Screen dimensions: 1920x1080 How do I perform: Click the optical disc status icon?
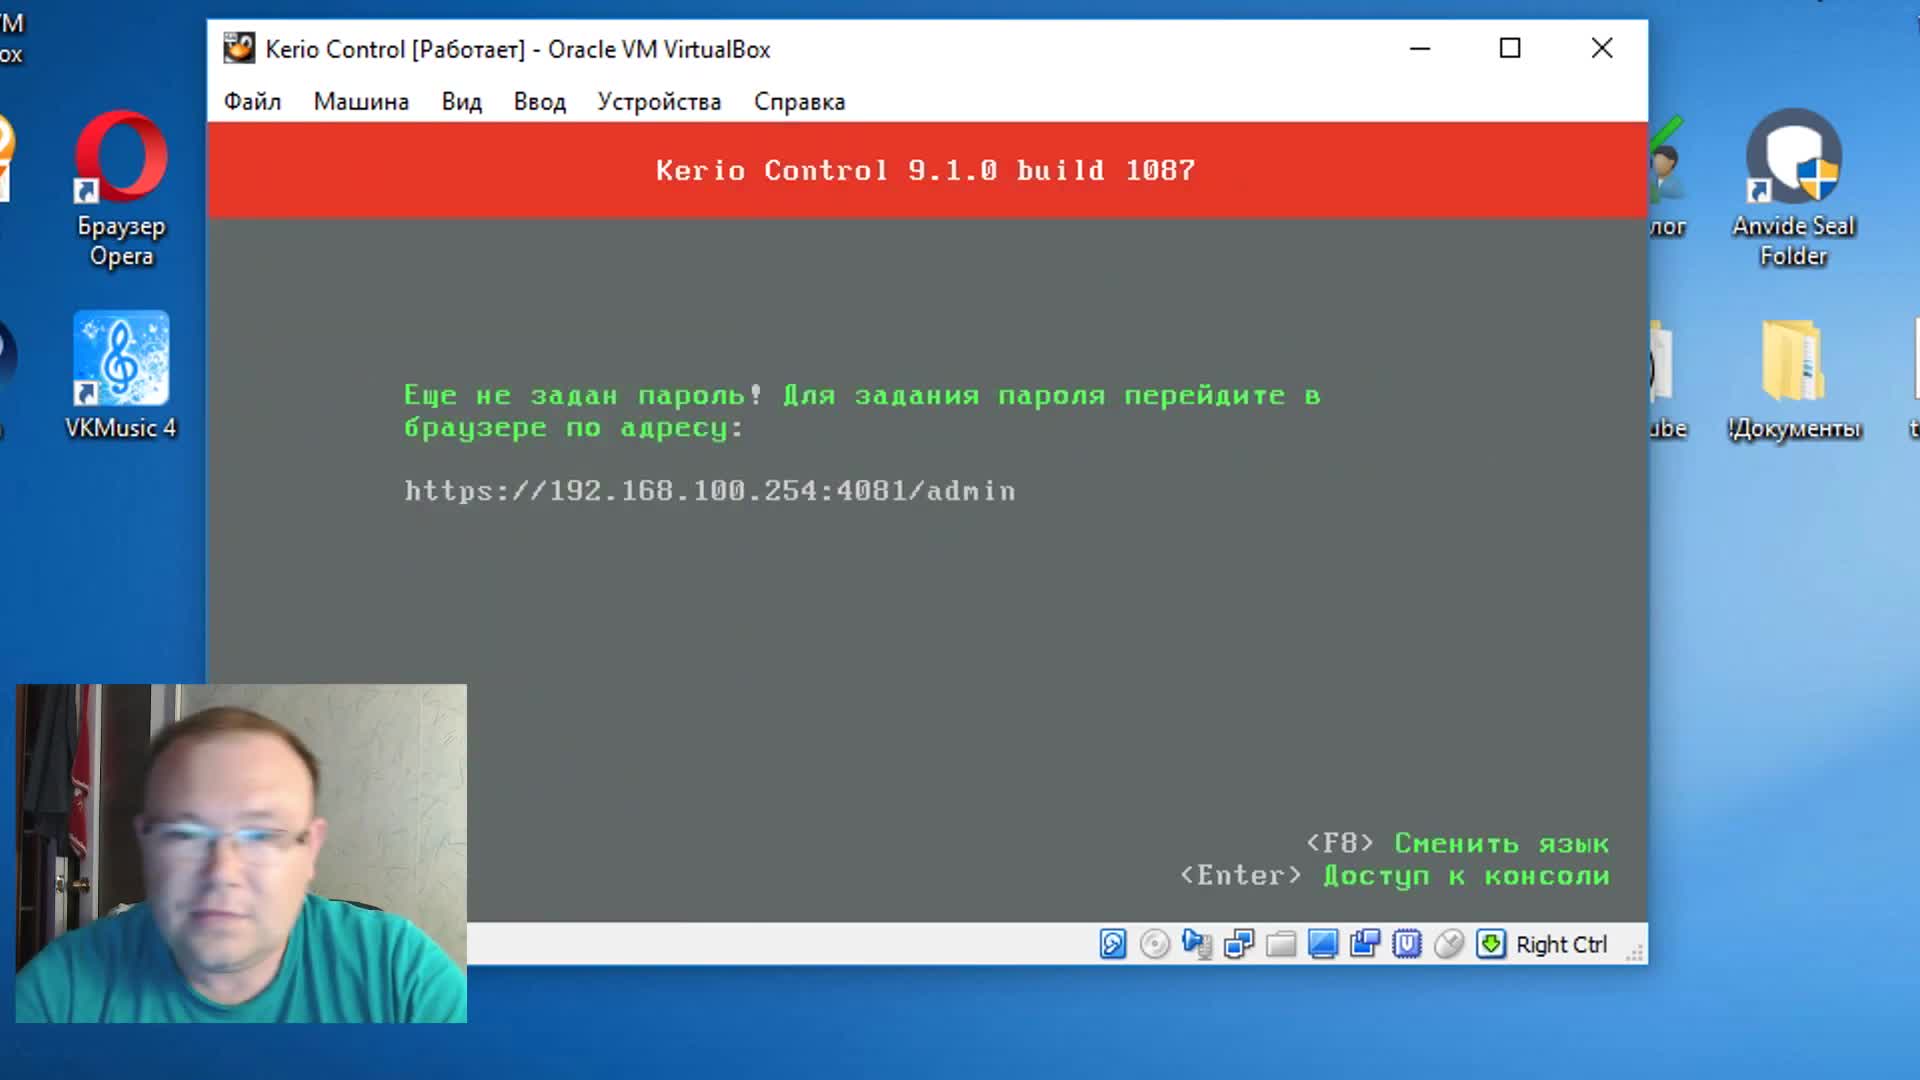pyautogui.click(x=1155, y=944)
